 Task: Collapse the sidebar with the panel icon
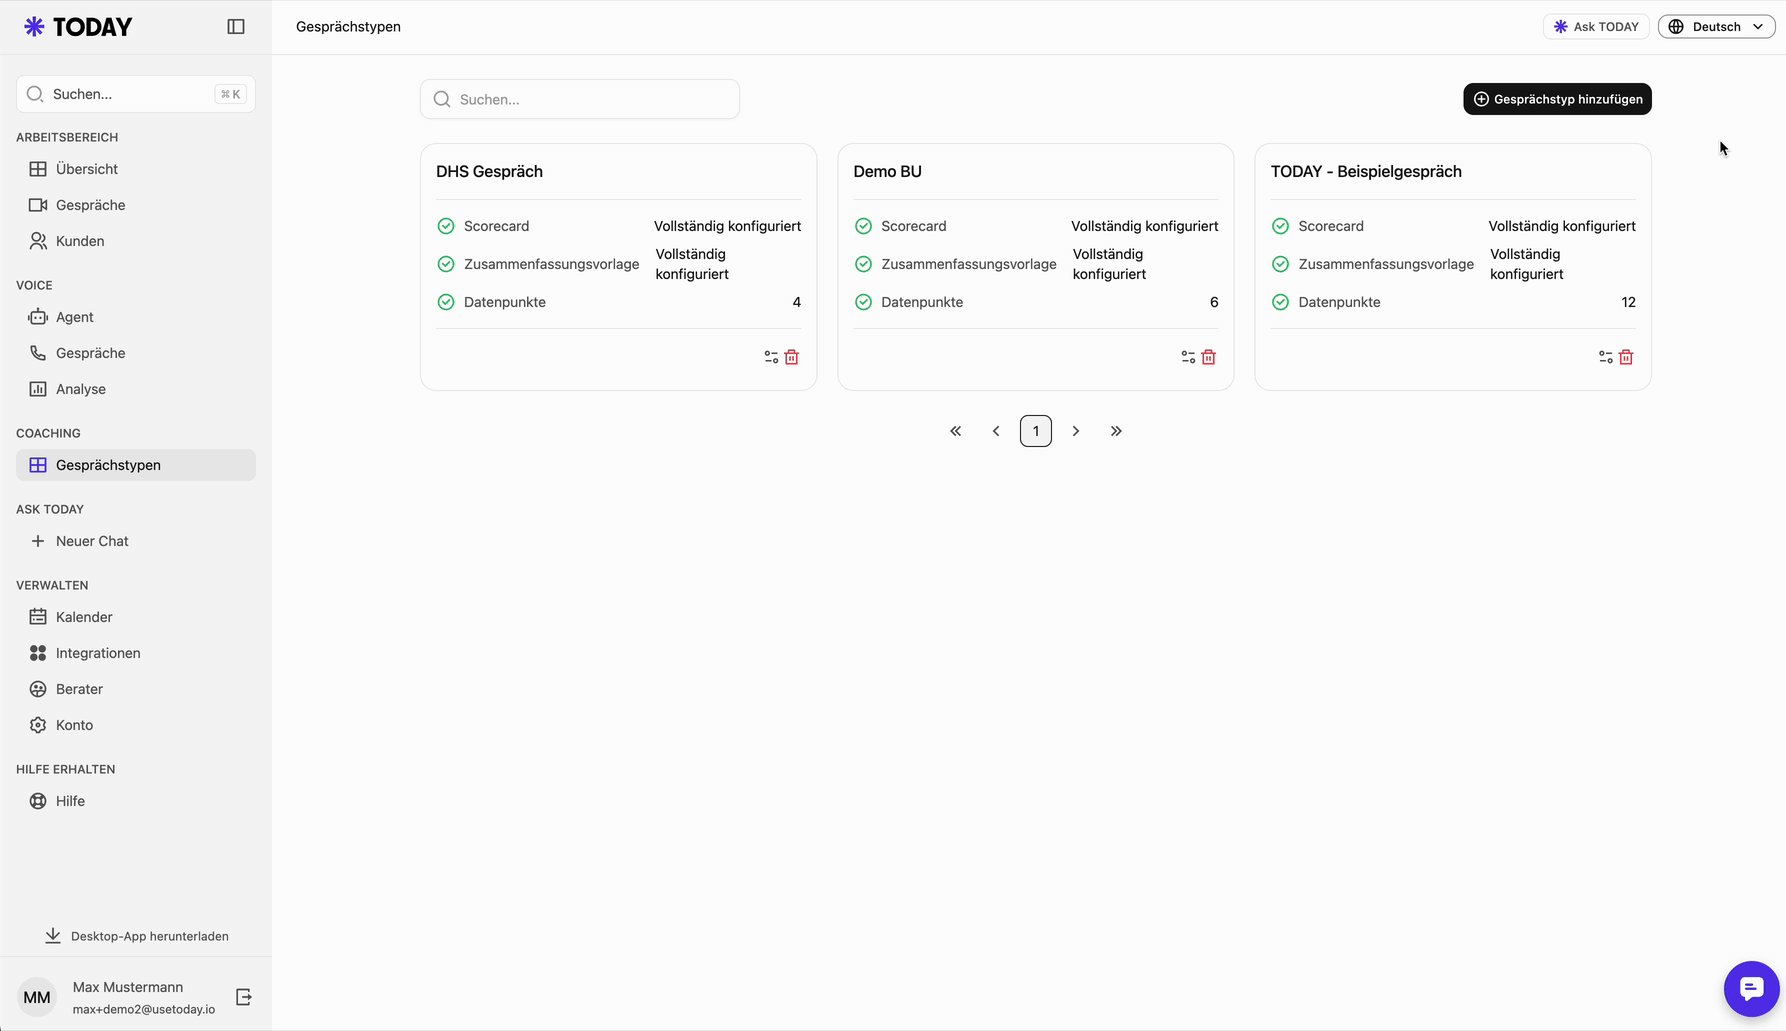point(236,27)
